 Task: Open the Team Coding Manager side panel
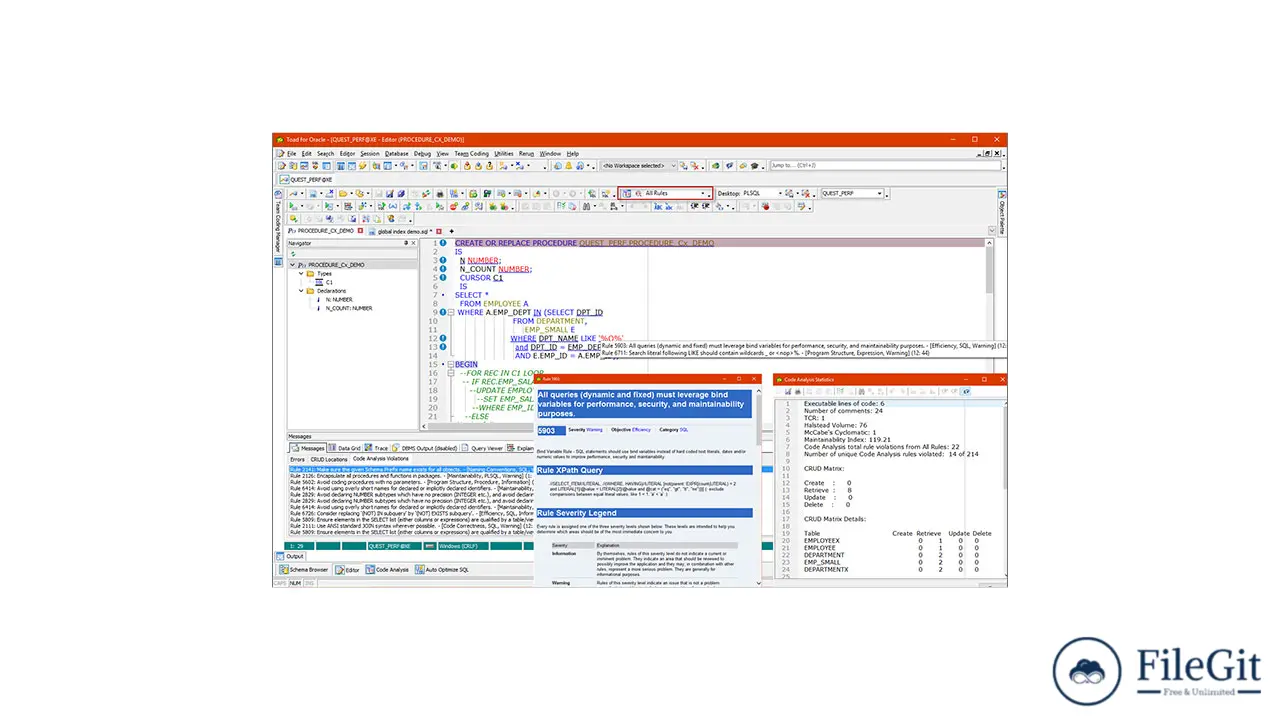pos(278,222)
